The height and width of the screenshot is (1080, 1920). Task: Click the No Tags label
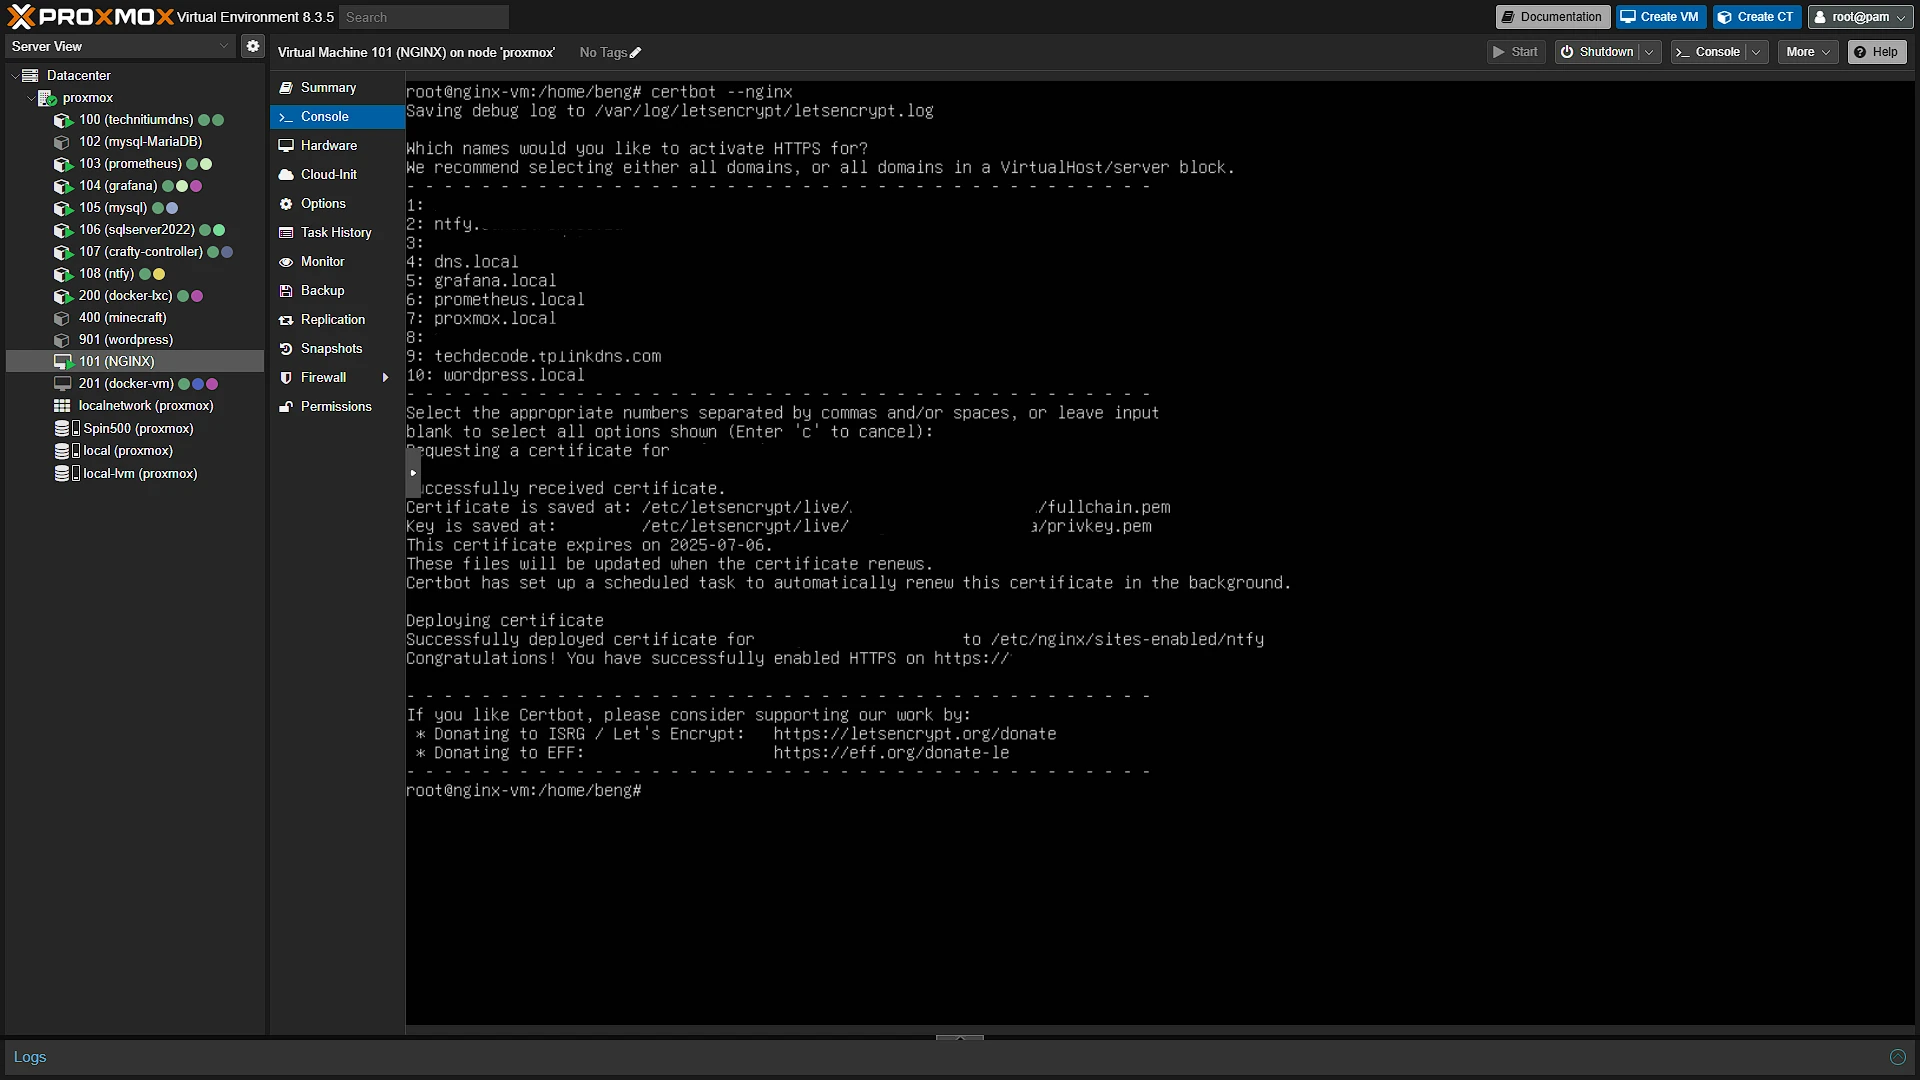603,52
